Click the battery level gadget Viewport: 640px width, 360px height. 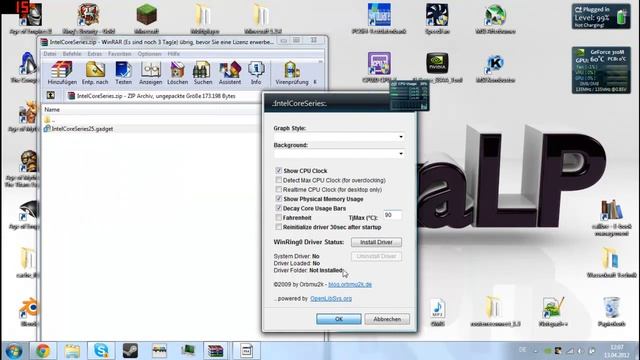[601, 16]
